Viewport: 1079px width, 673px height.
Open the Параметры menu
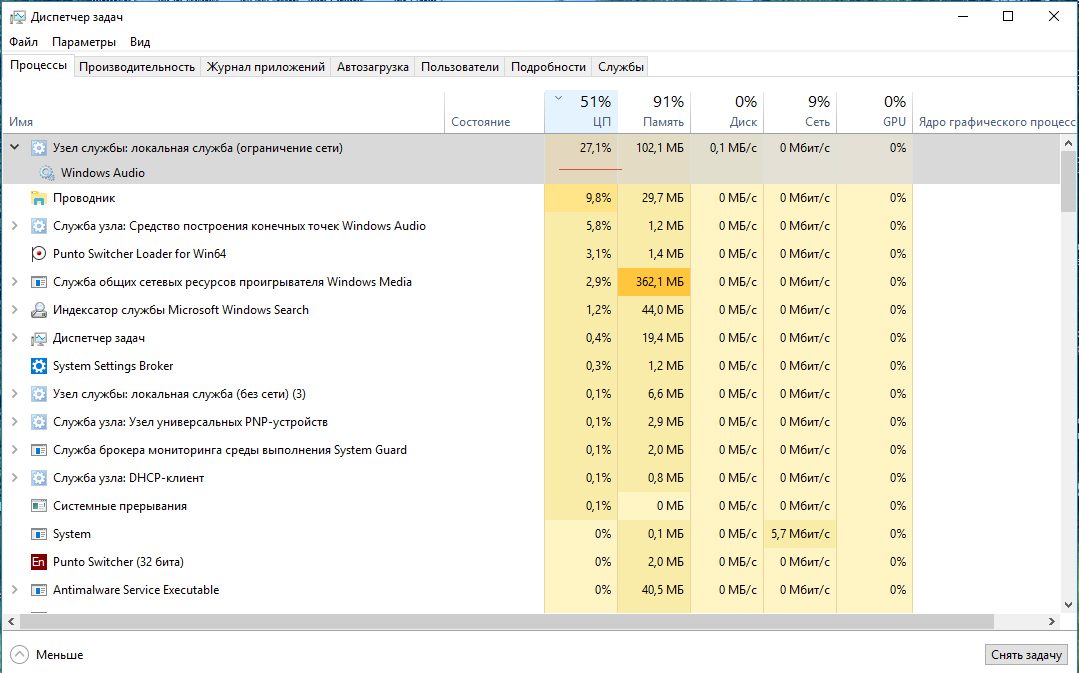point(84,42)
